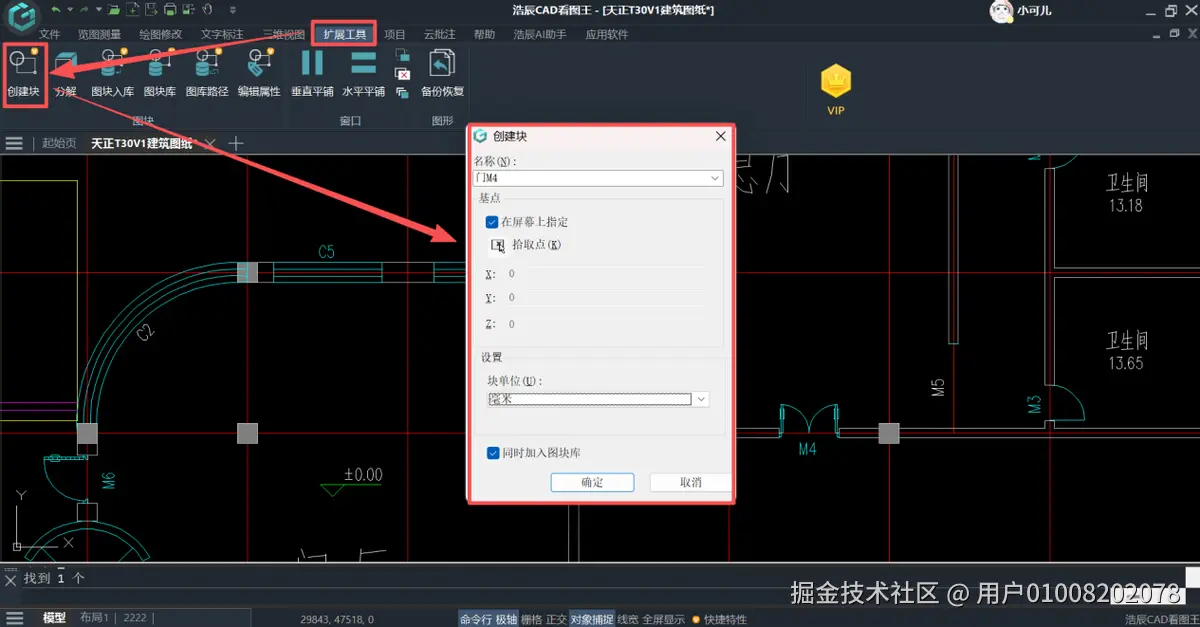Select the 模型 model tab
This screenshot has width=1200, height=627.
(x=54, y=618)
